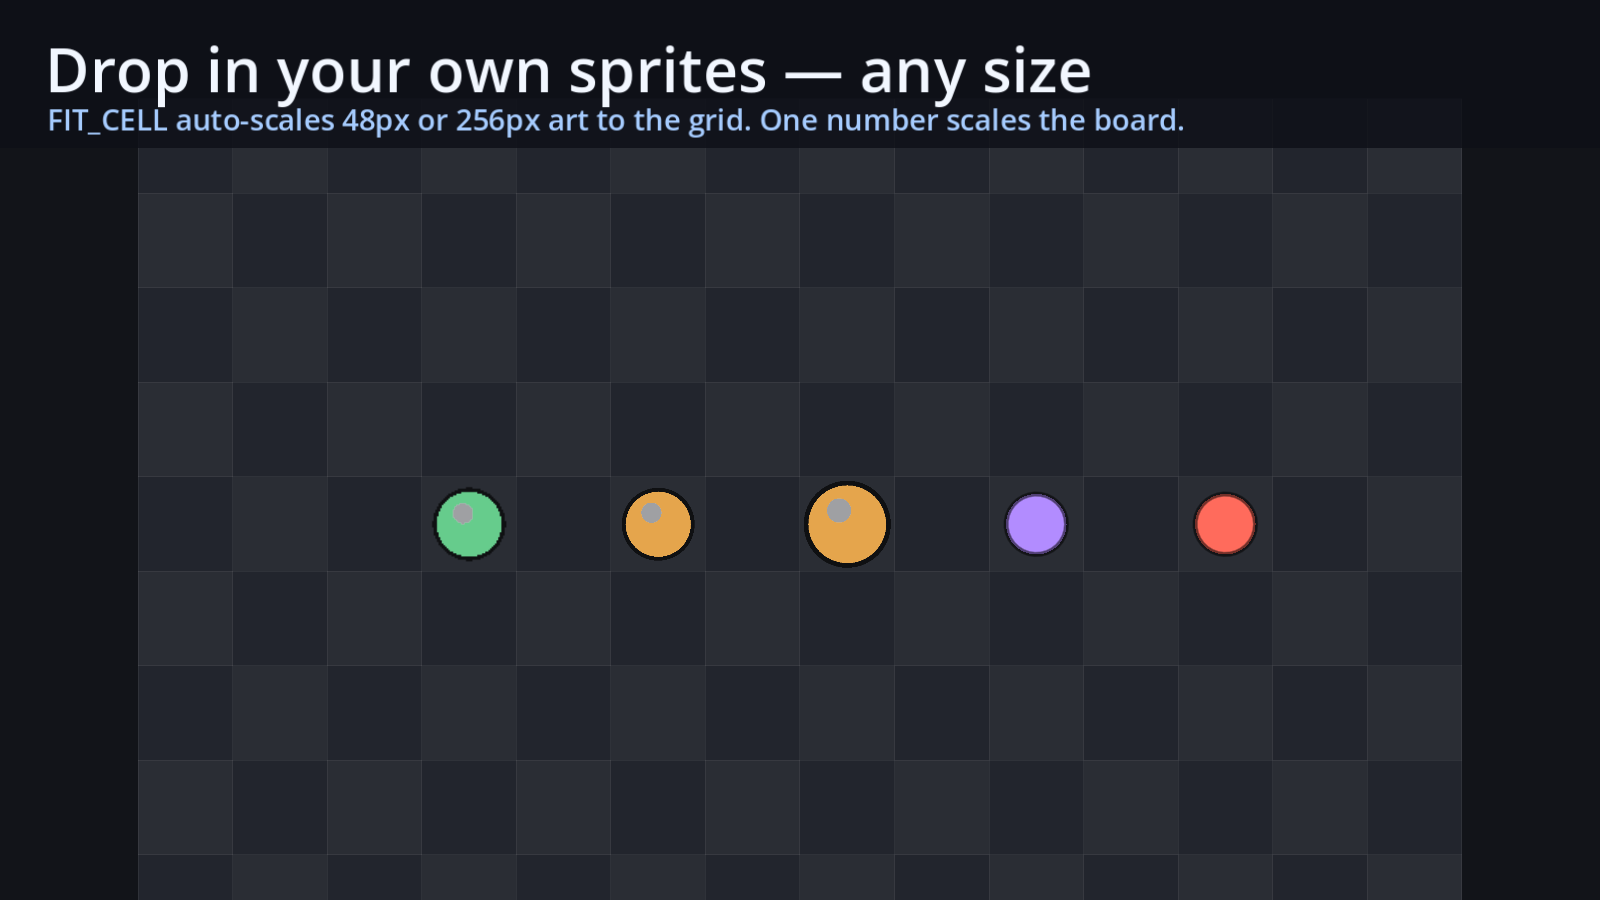
Task: Click grid cell directly above the green ball
Action: coord(469,430)
